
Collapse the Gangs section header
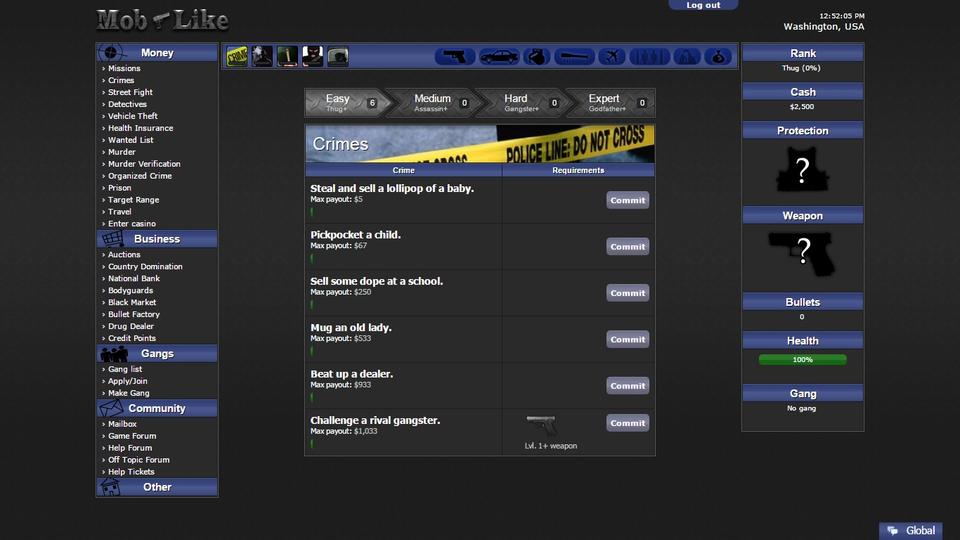pos(157,353)
